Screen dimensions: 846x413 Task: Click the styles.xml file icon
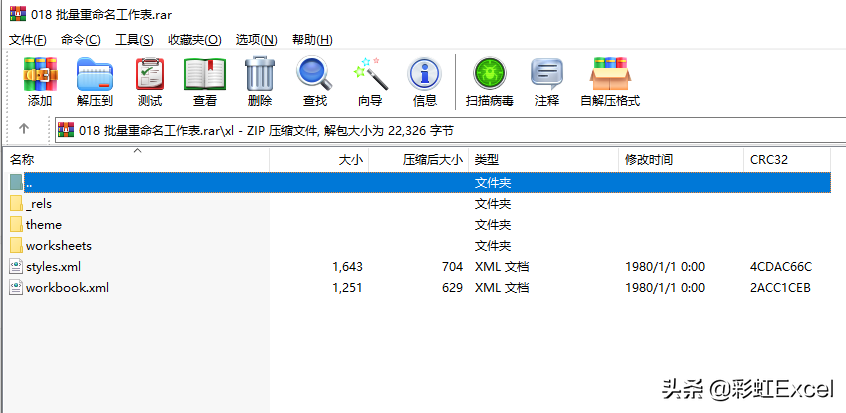pos(16,267)
